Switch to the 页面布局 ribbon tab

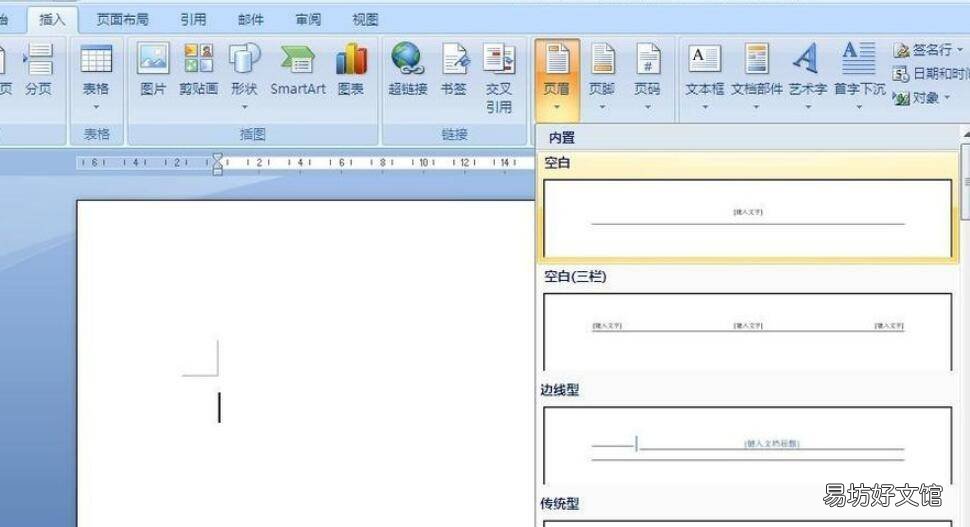point(122,20)
